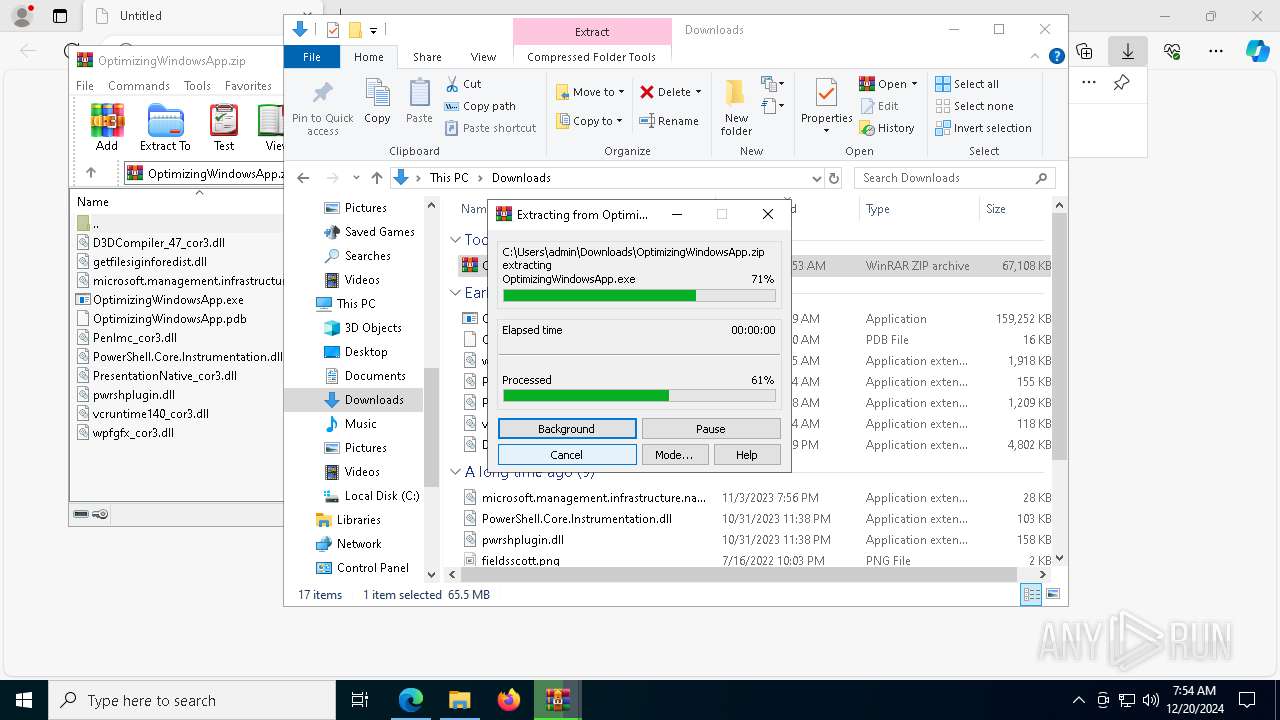Open Microsoft Edge from taskbar
Viewport: 1280px width, 720px height.
pyautogui.click(x=411, y=700)
